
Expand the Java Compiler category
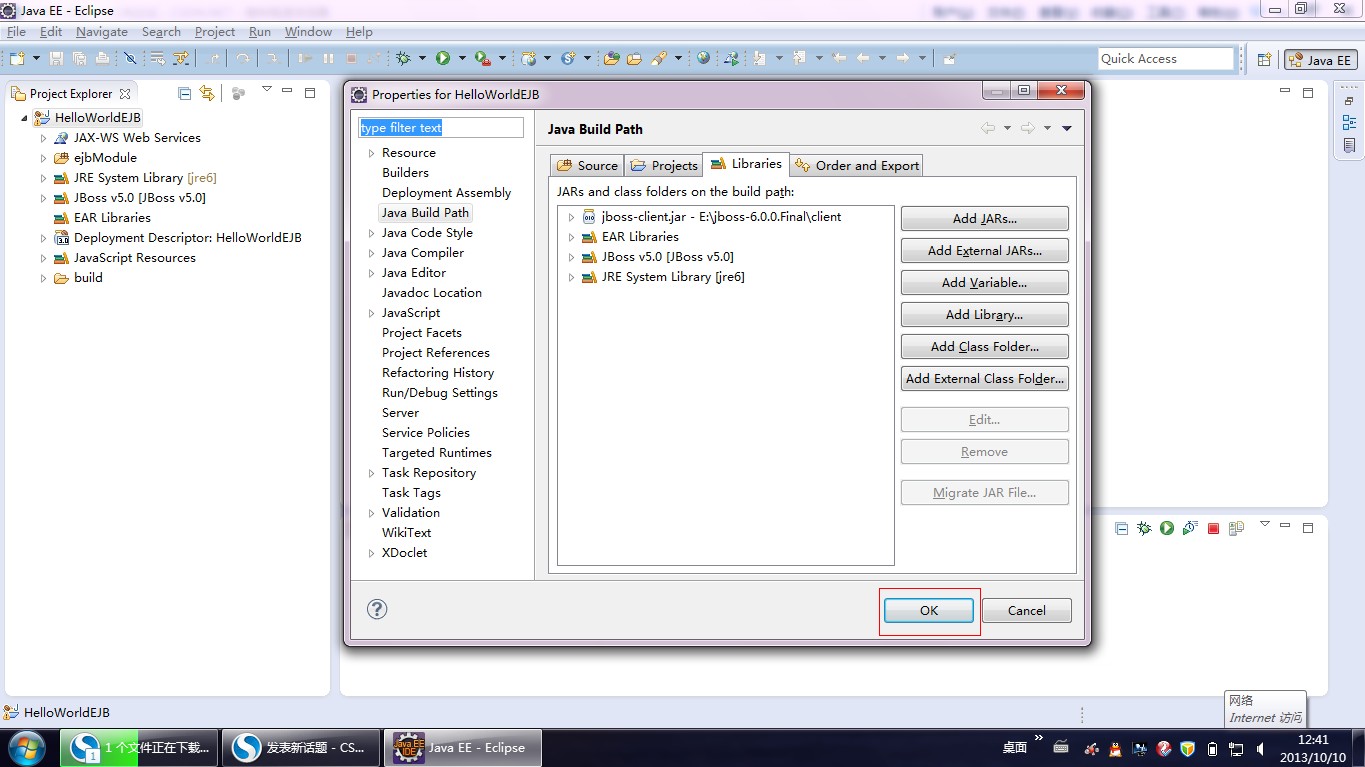[x=372, y=253]
